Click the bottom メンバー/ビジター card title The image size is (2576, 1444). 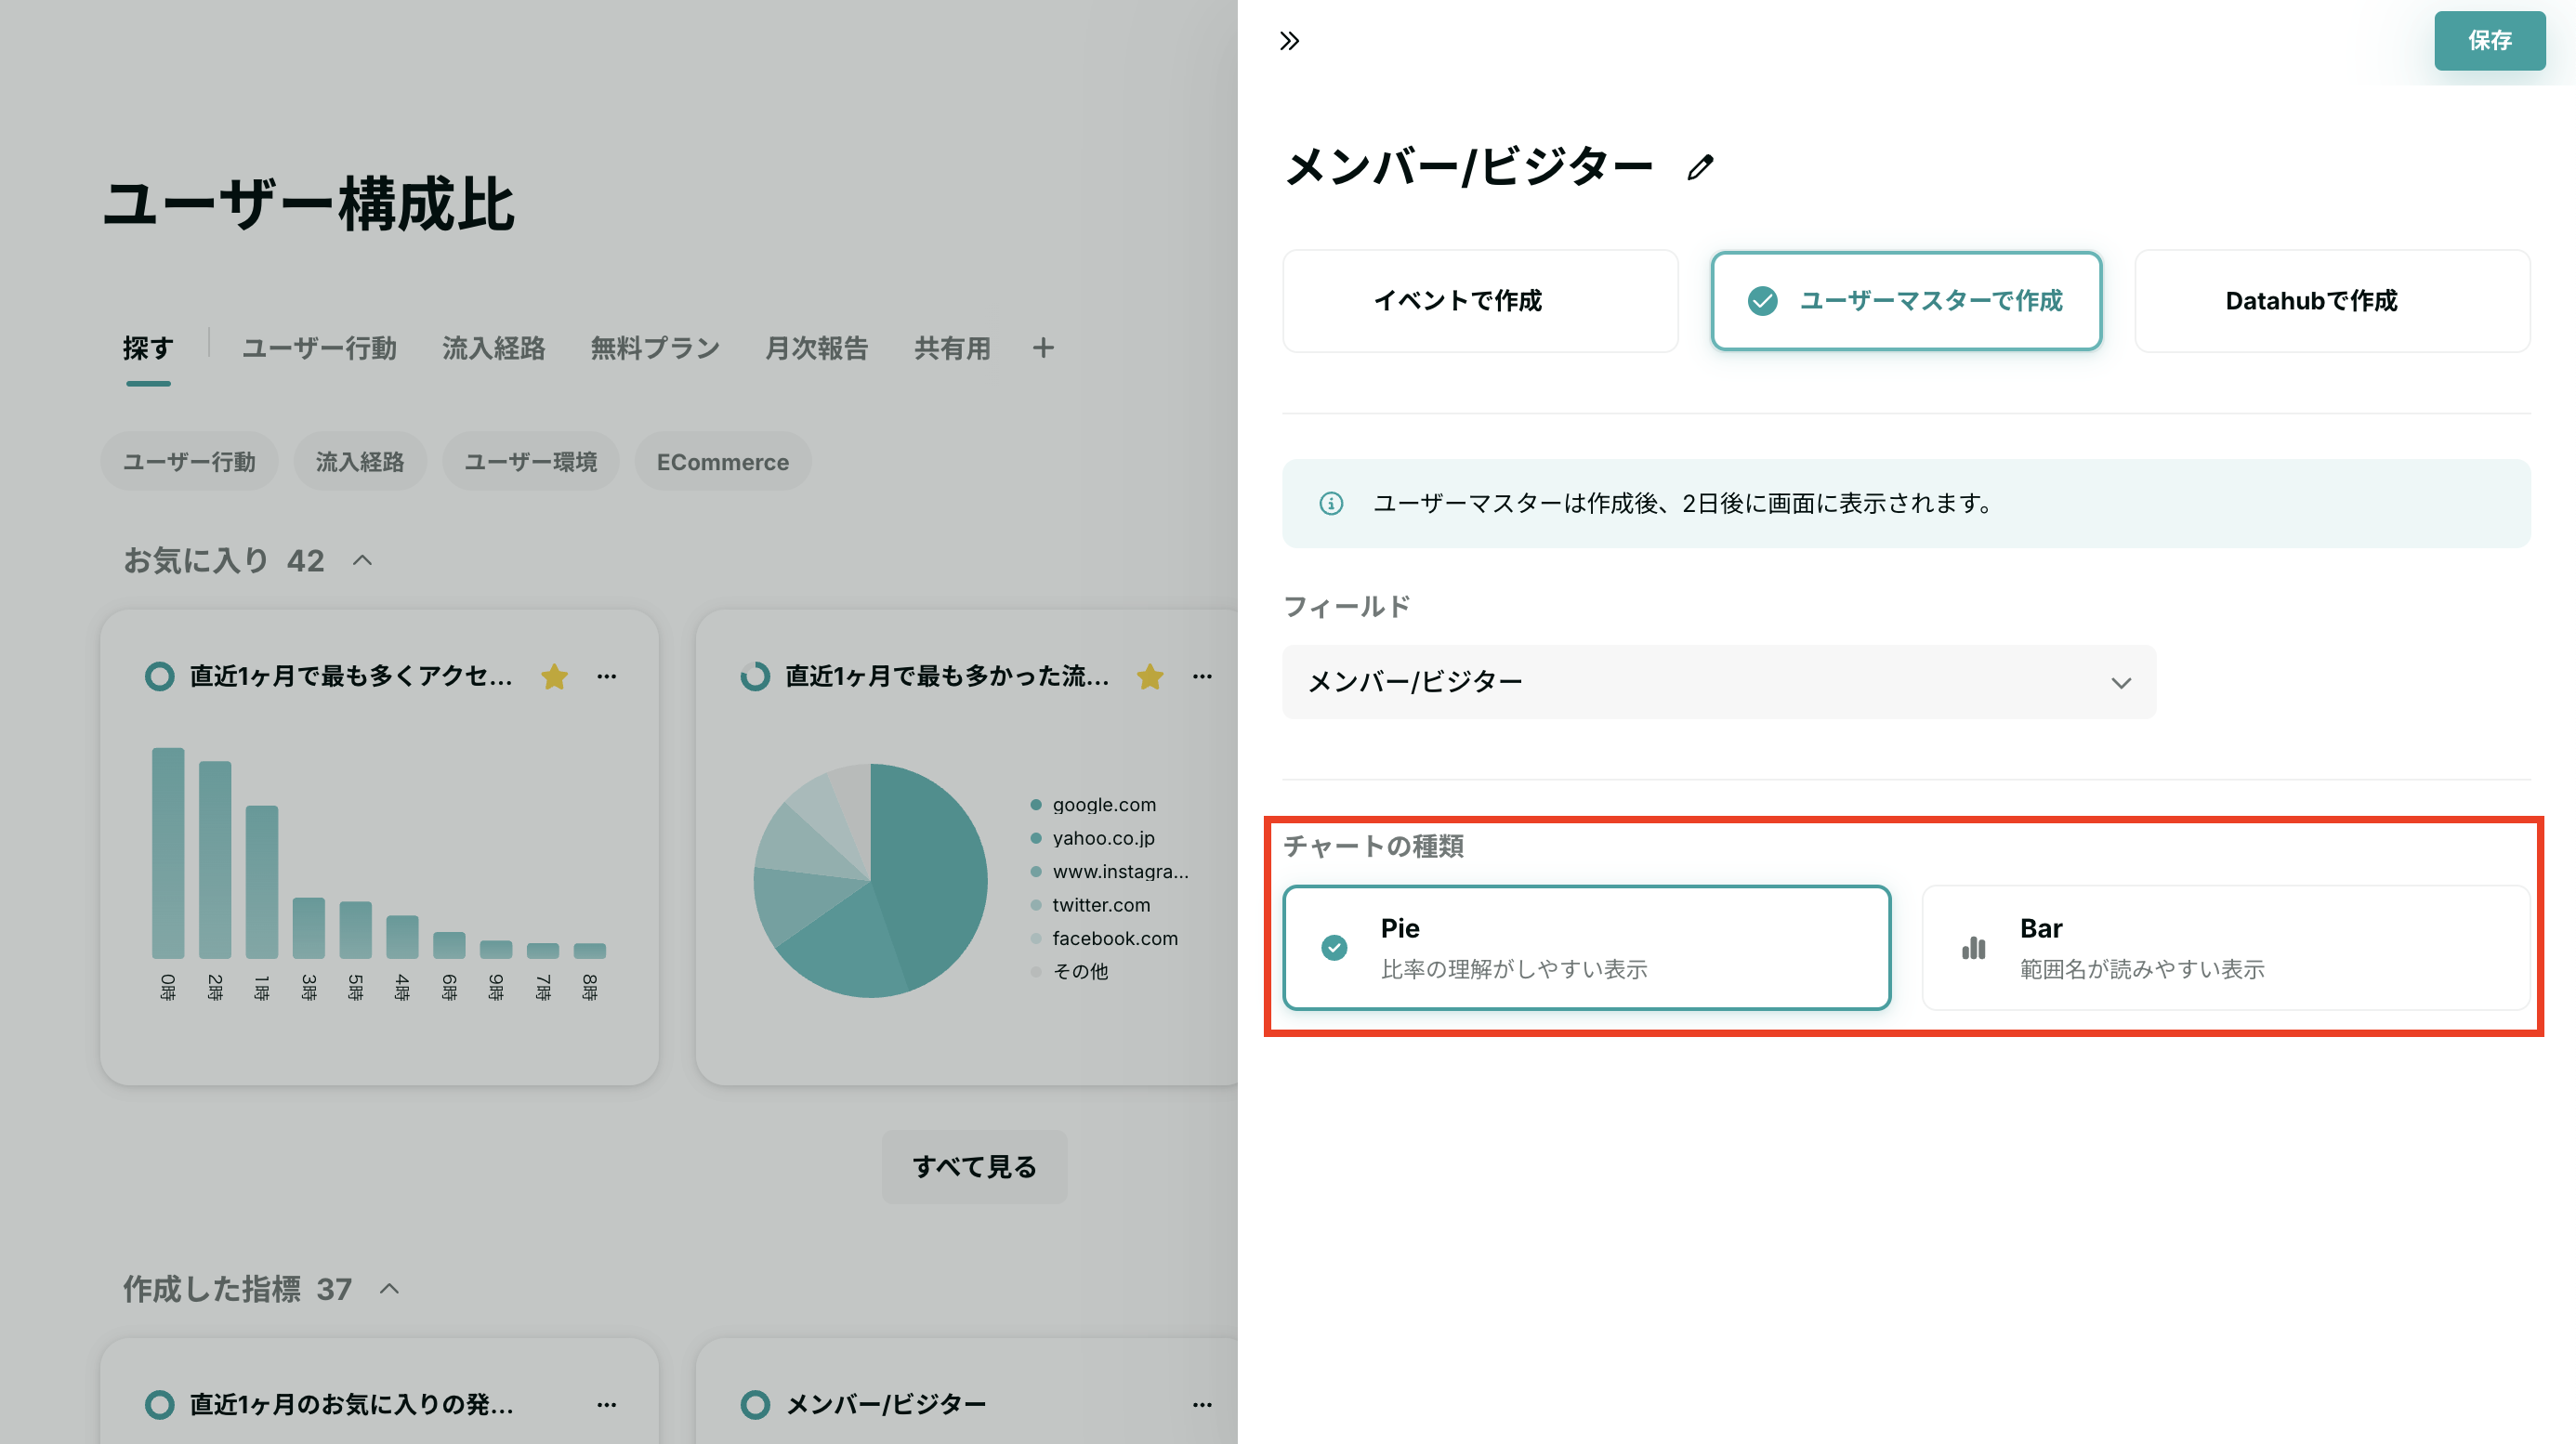(886, 1405)
